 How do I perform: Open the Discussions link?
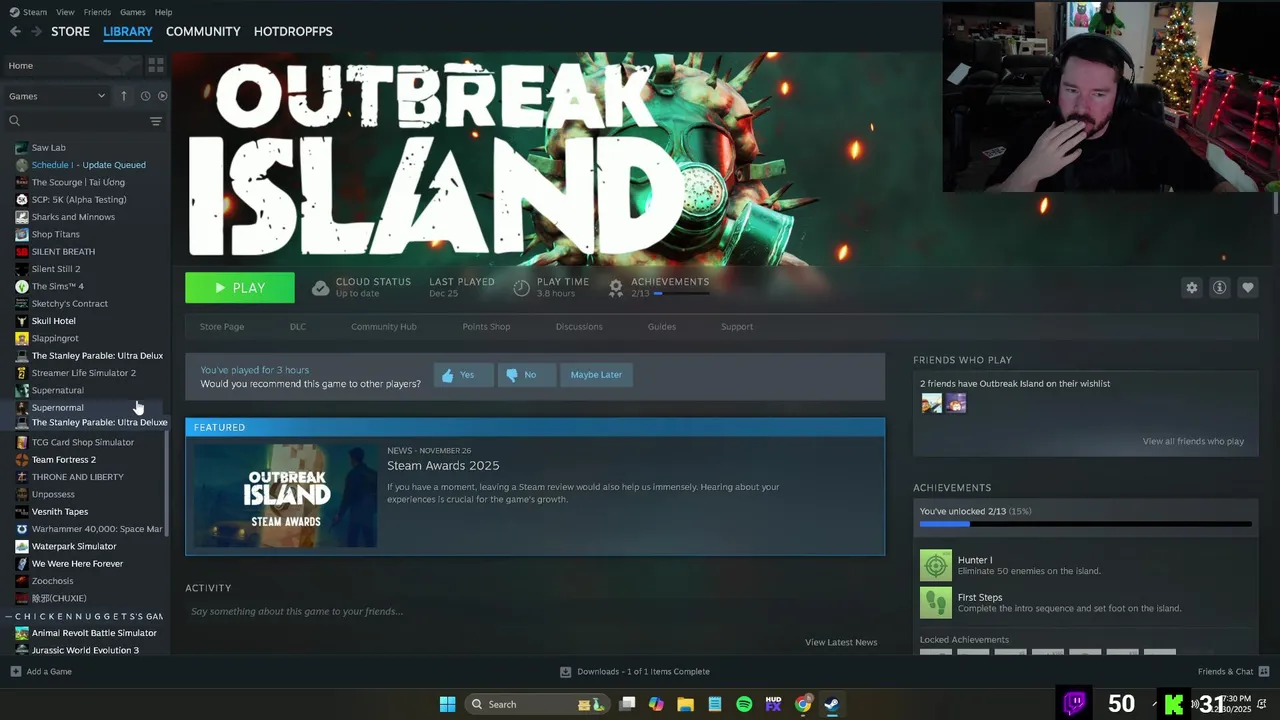click(579, 326)
